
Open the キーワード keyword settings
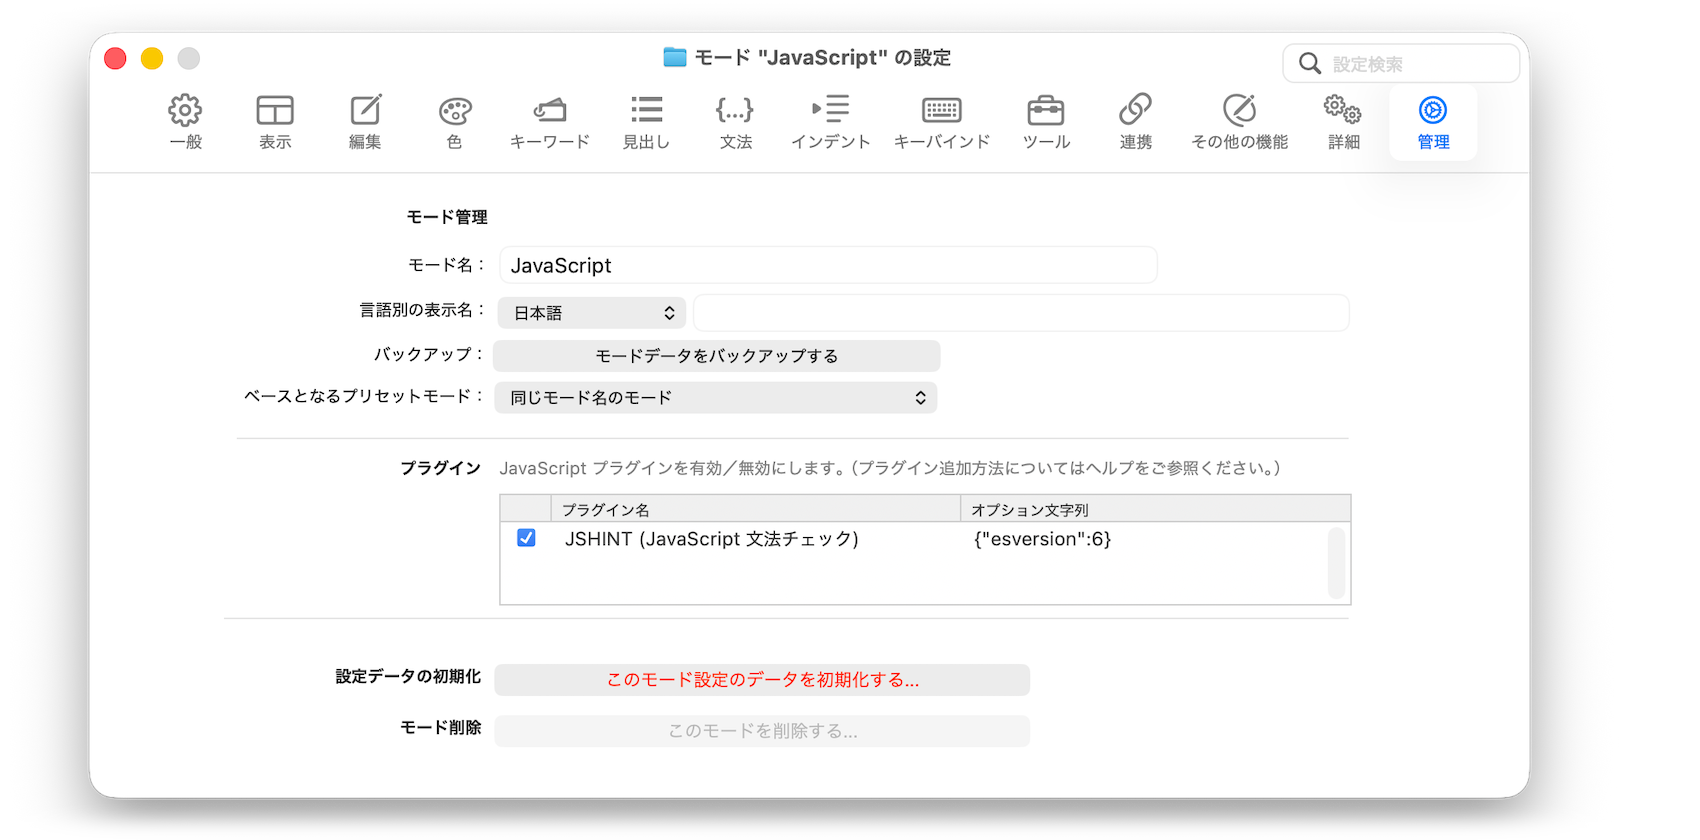point(549,121)
